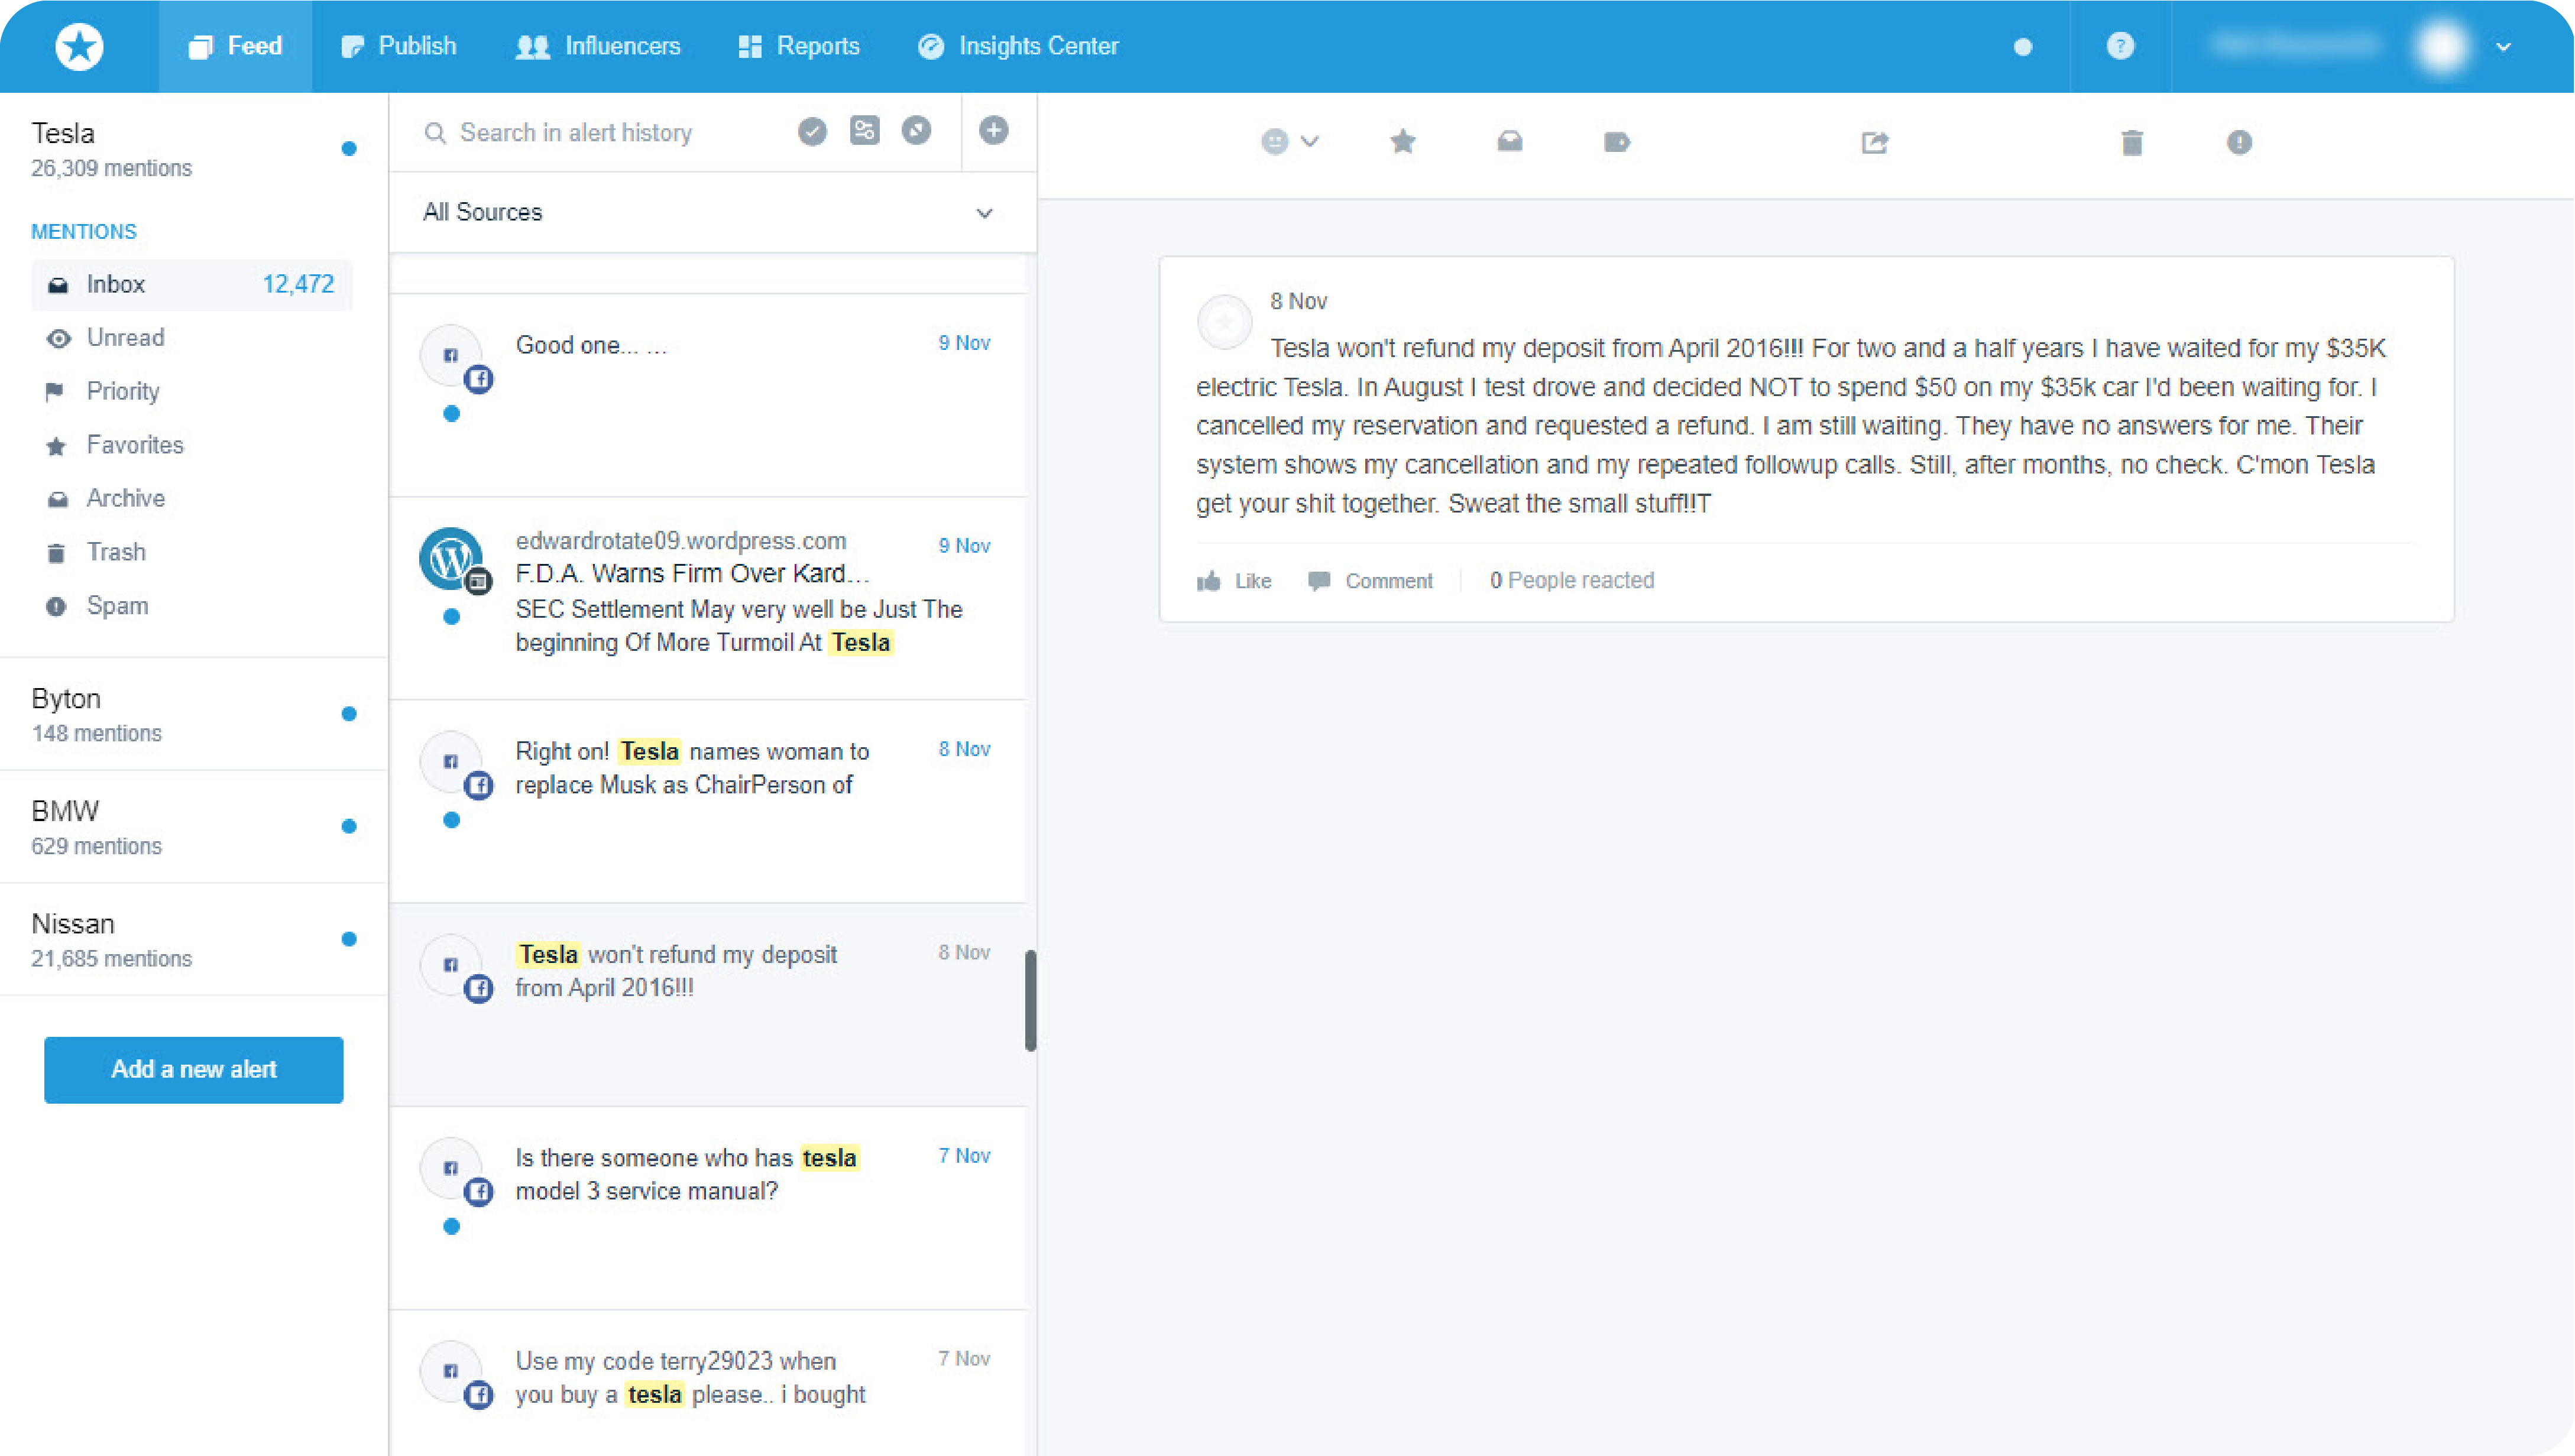This screenshot has height=1456, width=2575.
Task: Click '0 People reacted' text
Action: tap(1571, 580)
